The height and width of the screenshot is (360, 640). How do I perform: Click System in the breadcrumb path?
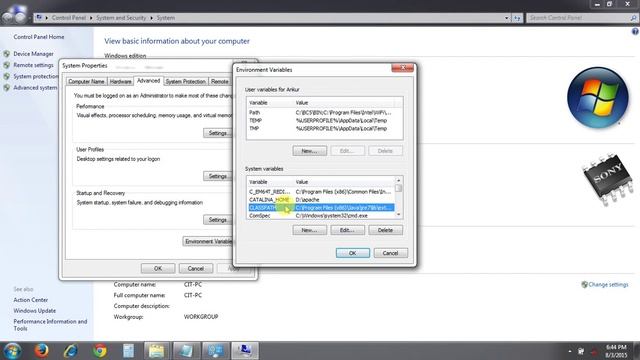click(x=165, y=18)
